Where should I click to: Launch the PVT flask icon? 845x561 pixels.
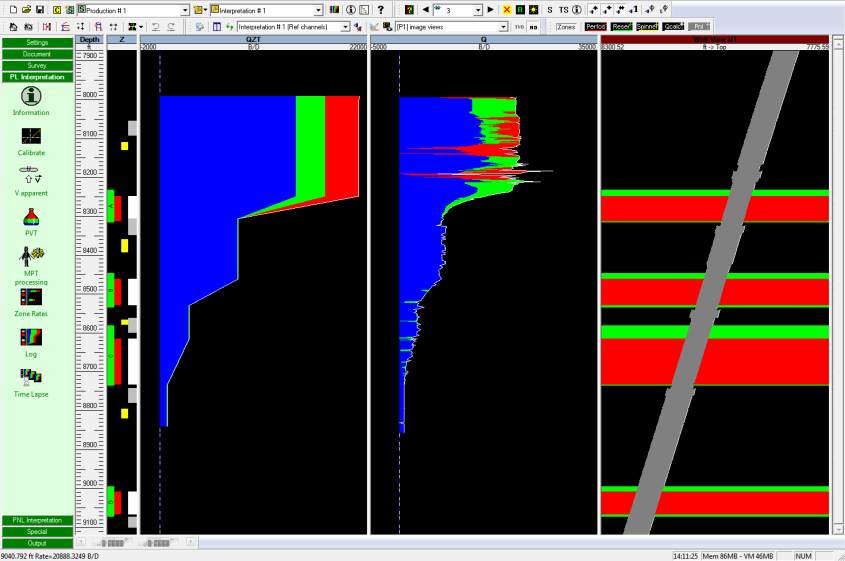31,217
